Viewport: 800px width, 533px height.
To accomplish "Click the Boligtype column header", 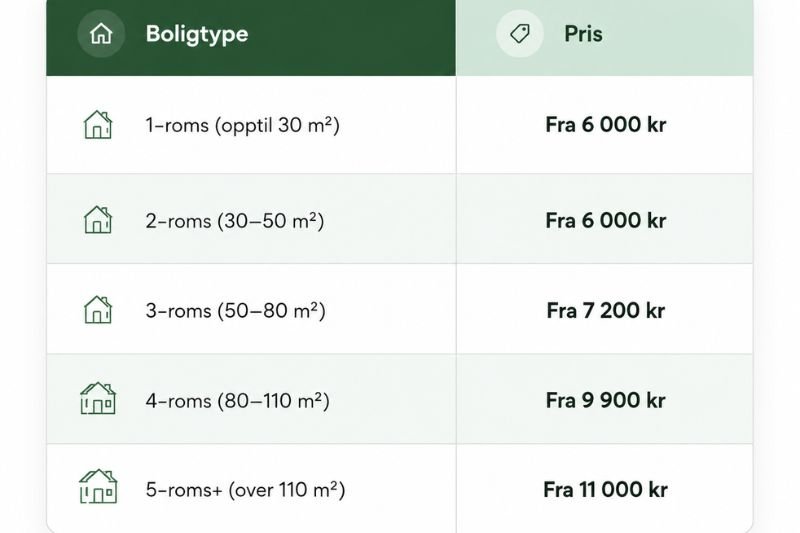I will click(197, 34).
